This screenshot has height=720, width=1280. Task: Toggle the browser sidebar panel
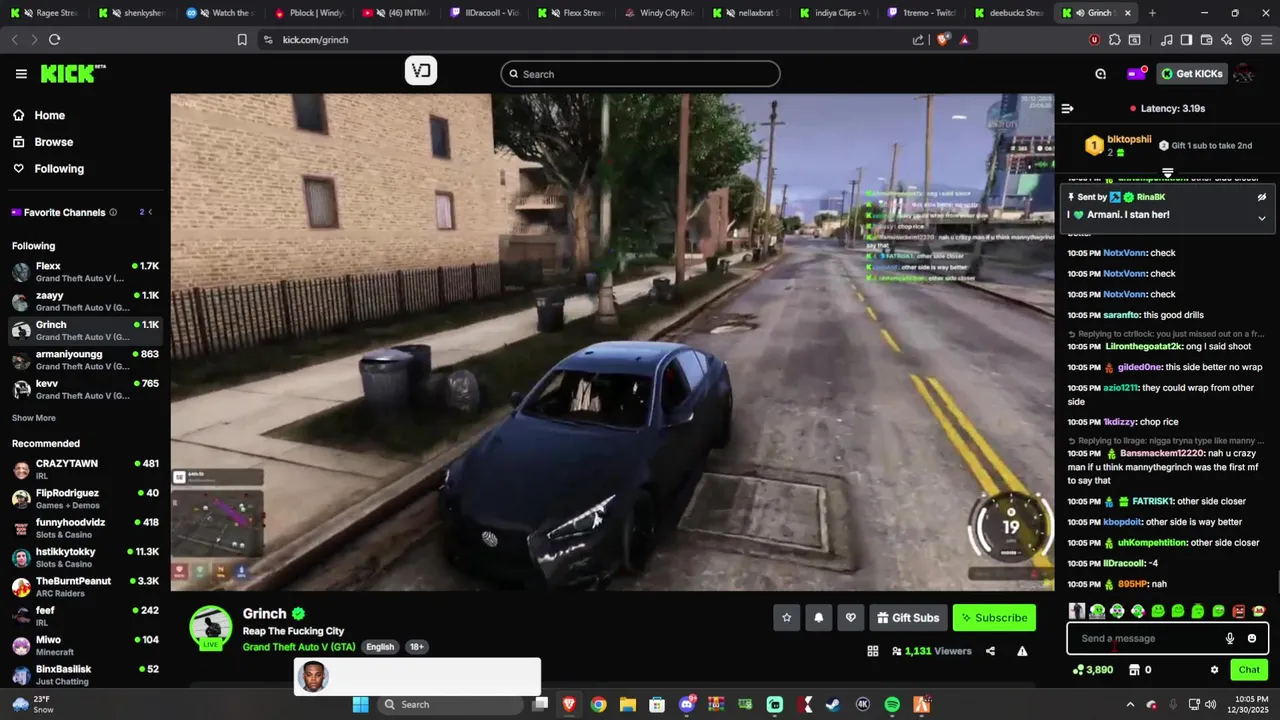click(x=1186, y=39)
